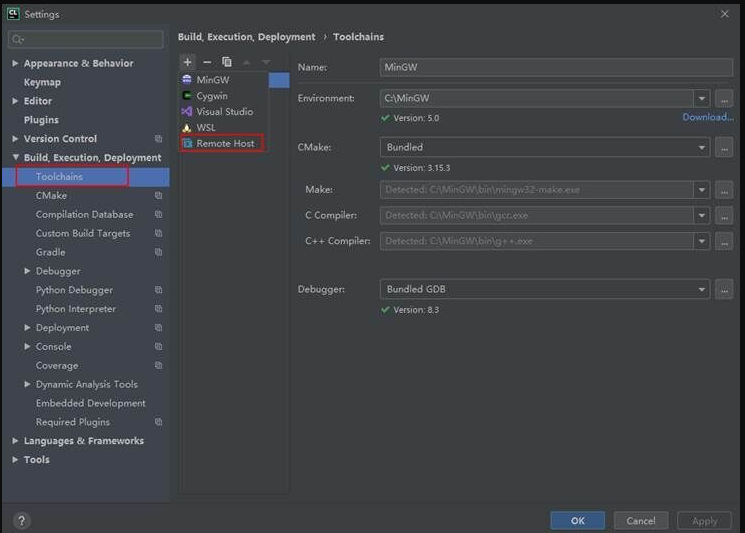Open the CMake settings page

[x=51, y=195]
